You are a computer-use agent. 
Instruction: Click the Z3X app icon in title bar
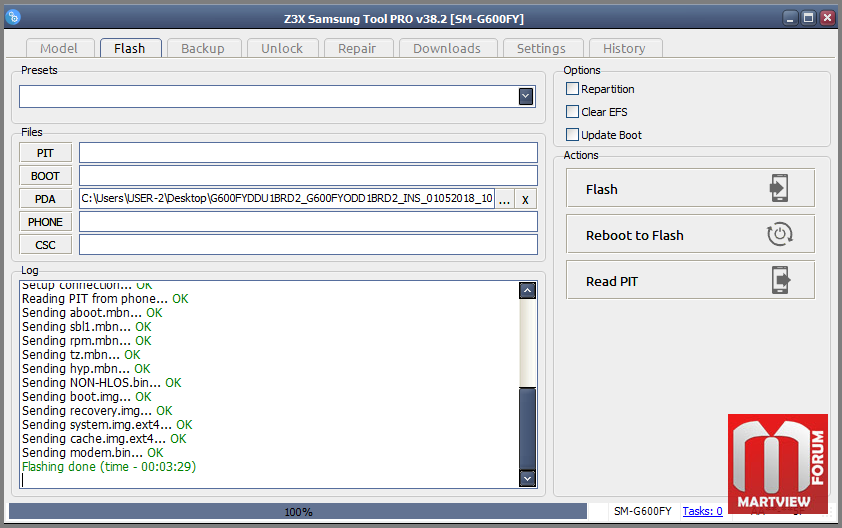point(13,18)
